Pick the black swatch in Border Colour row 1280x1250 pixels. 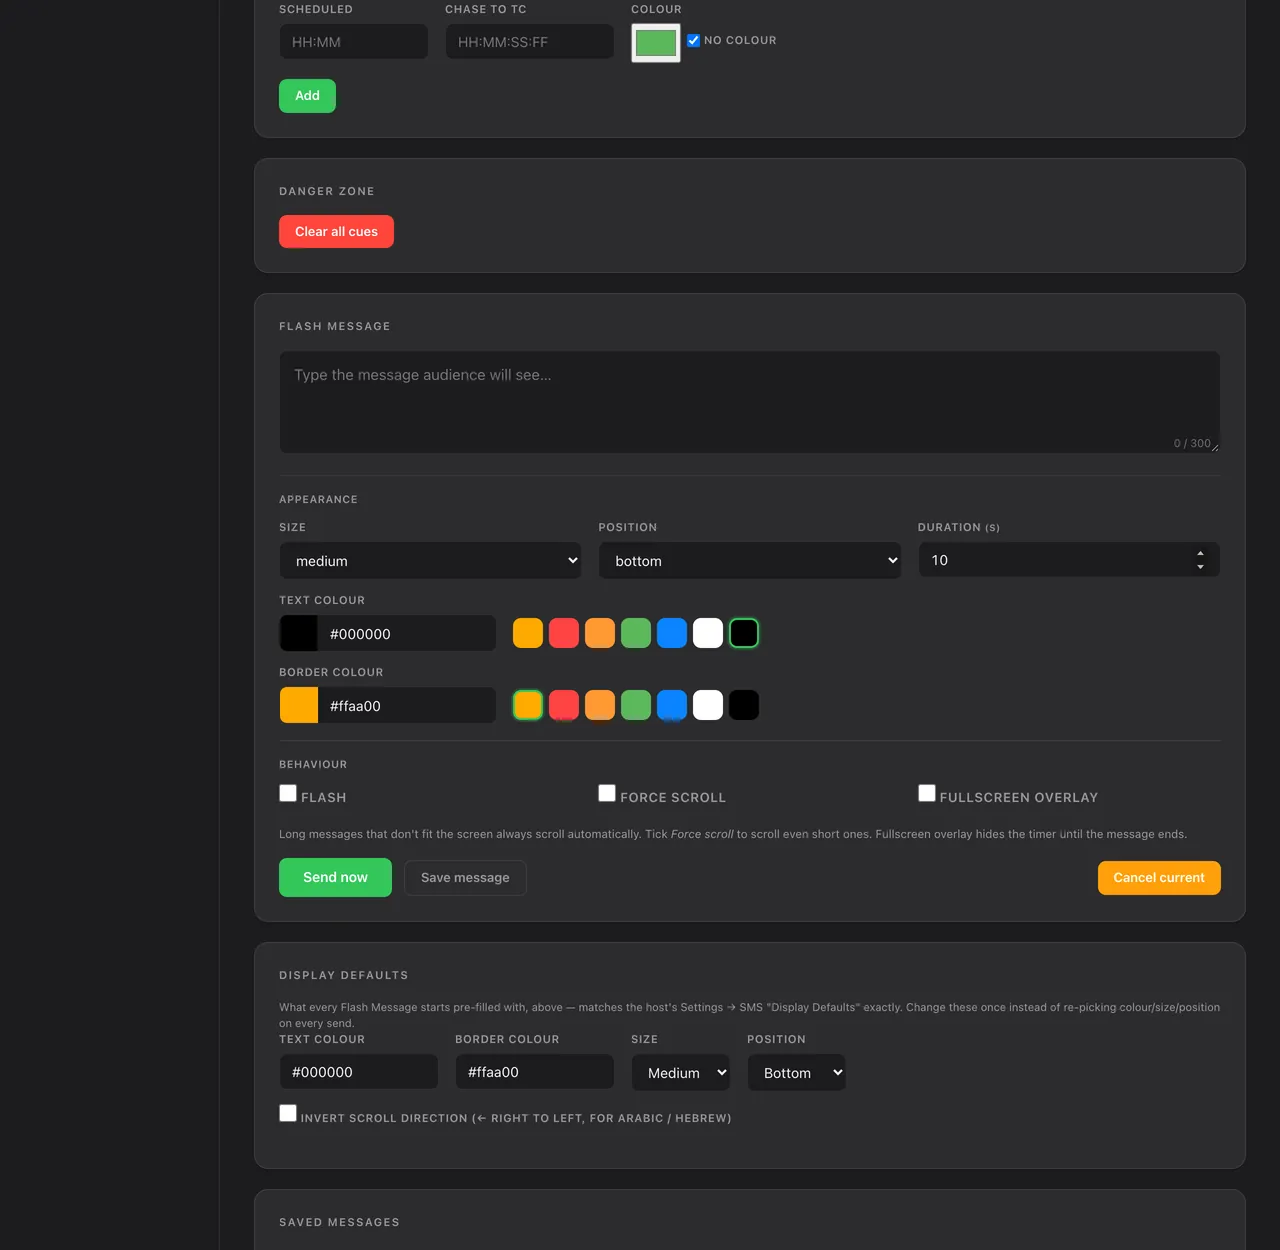(x=744, y=705)
